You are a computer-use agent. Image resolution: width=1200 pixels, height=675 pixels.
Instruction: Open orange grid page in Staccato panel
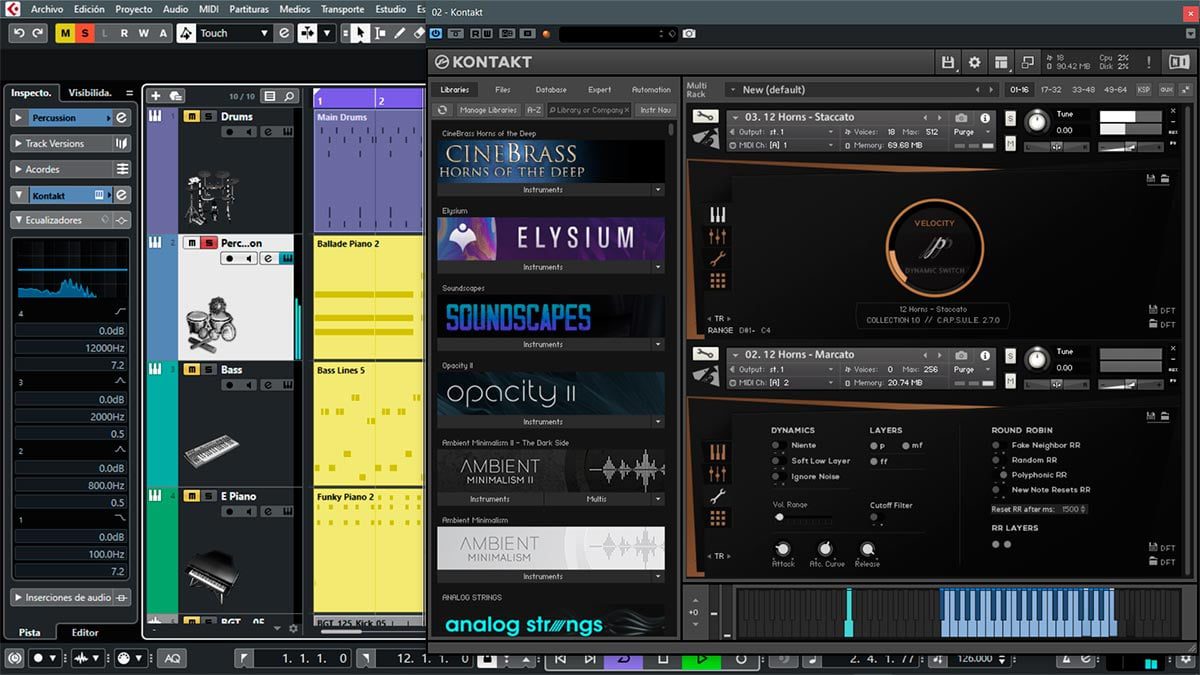pyautogui.click(x=717, y=281)
